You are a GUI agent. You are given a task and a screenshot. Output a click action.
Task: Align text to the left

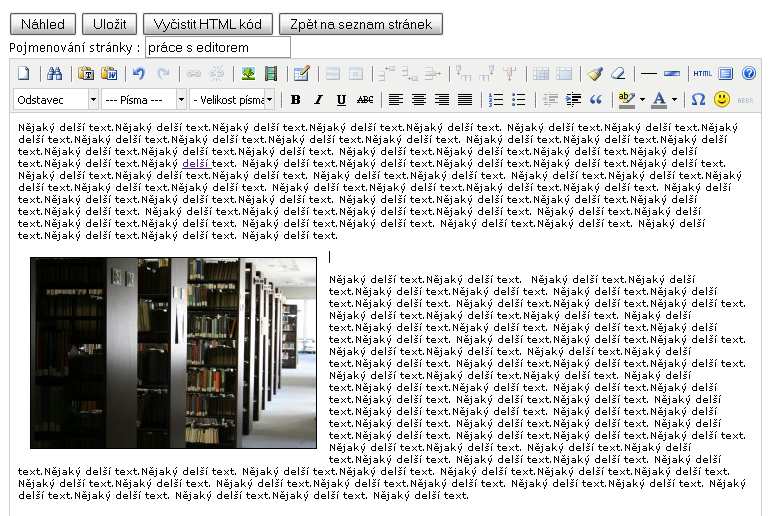click(x=396, y=100)
